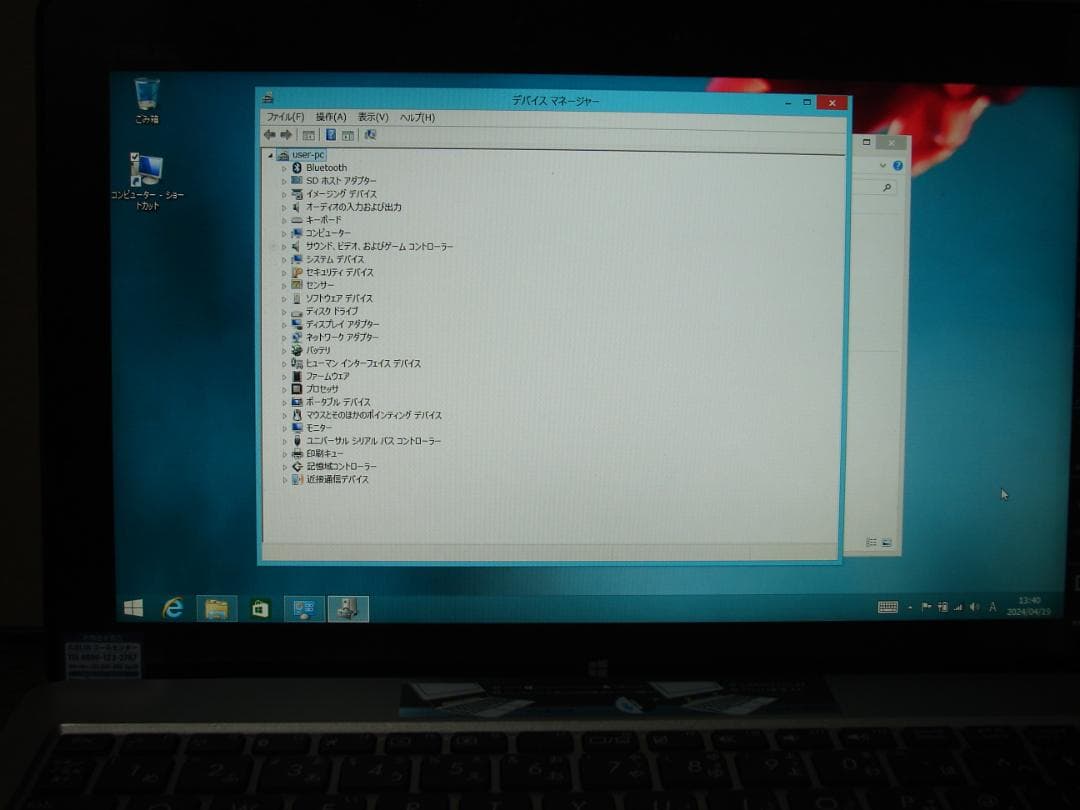Toggle the console tree visibility toolbar icon
1080x810 pixels.
[307, 136]
